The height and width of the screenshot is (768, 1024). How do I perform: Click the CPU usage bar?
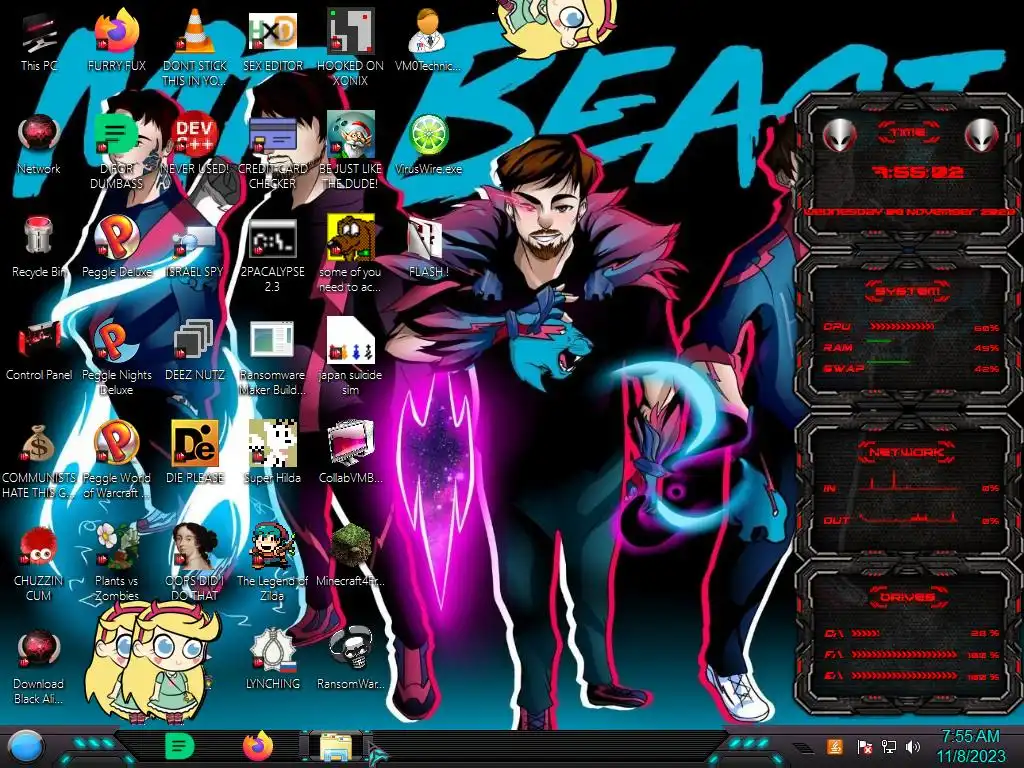pos(902,326)
